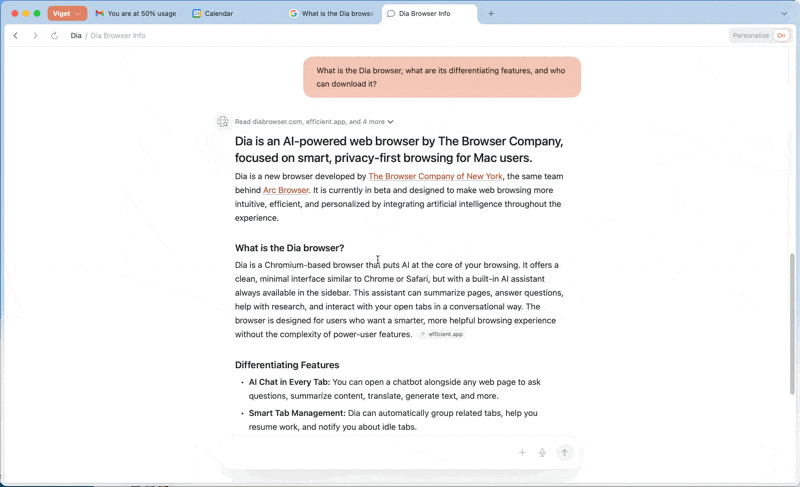Click 'Dia Browser Info' breadcrumb text
Viewport: 800px width, 487px height.
click(118, 36)
